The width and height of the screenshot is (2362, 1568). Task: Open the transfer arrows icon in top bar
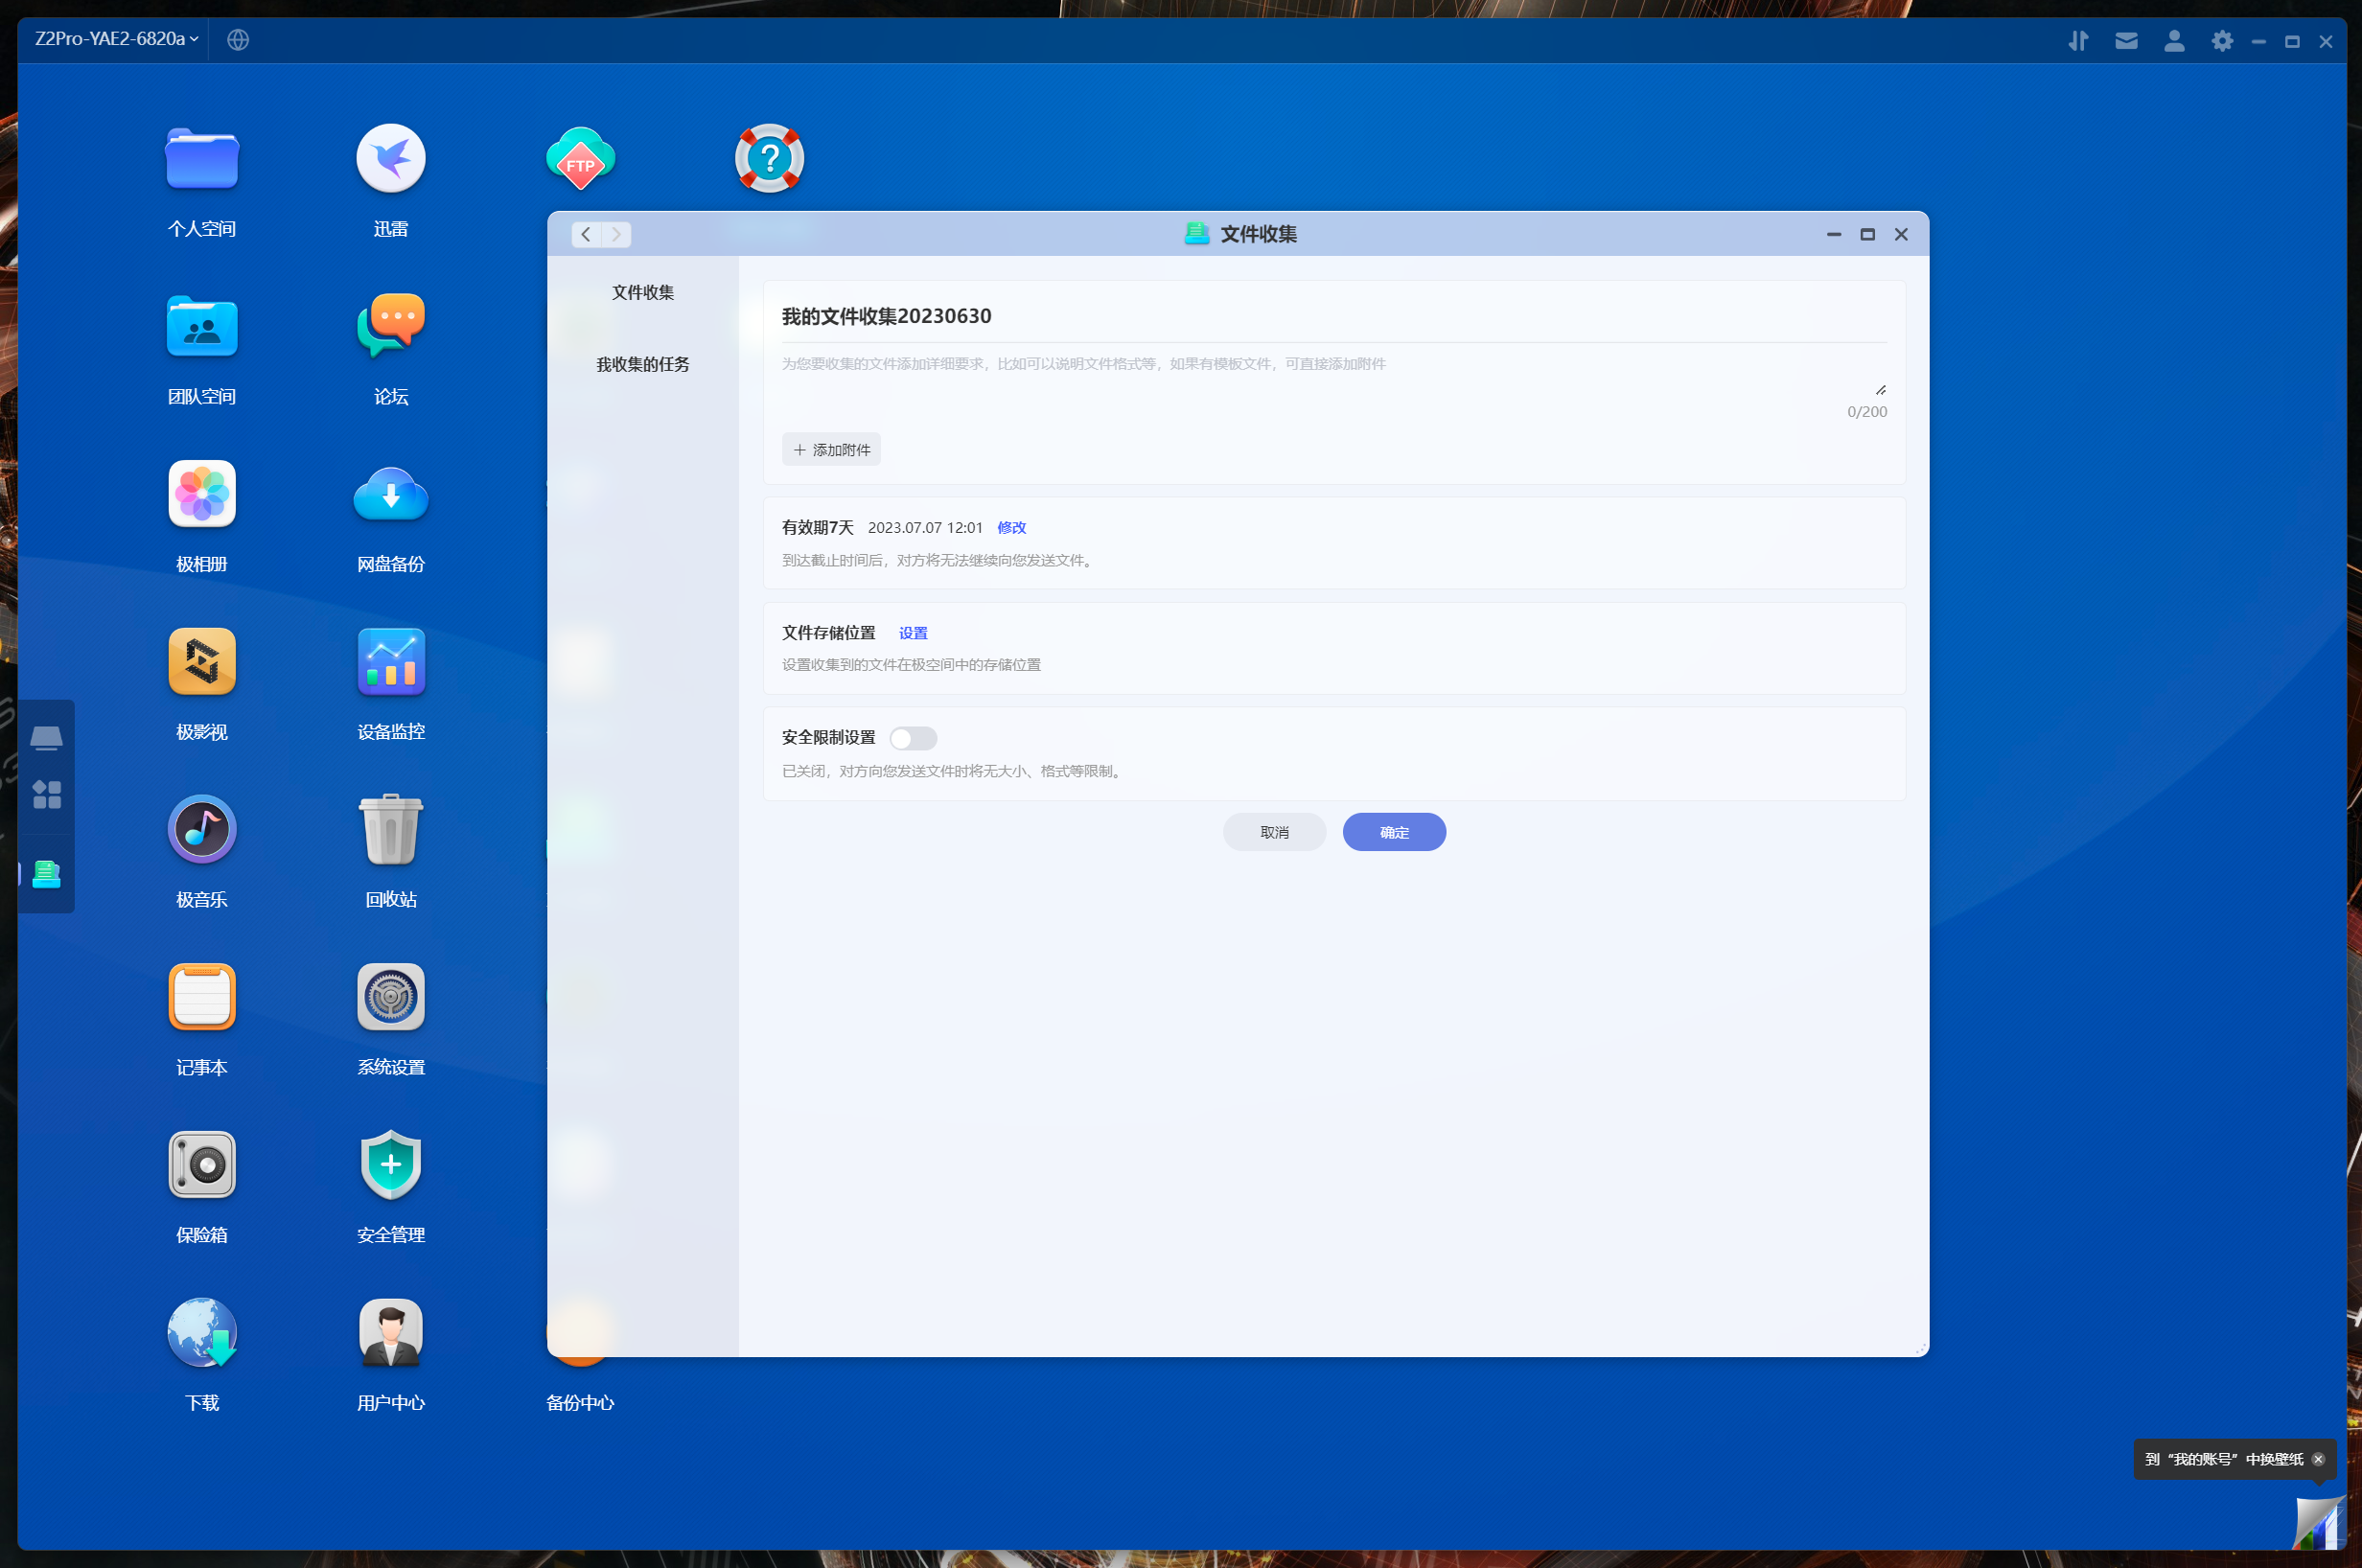(2078, 41)
